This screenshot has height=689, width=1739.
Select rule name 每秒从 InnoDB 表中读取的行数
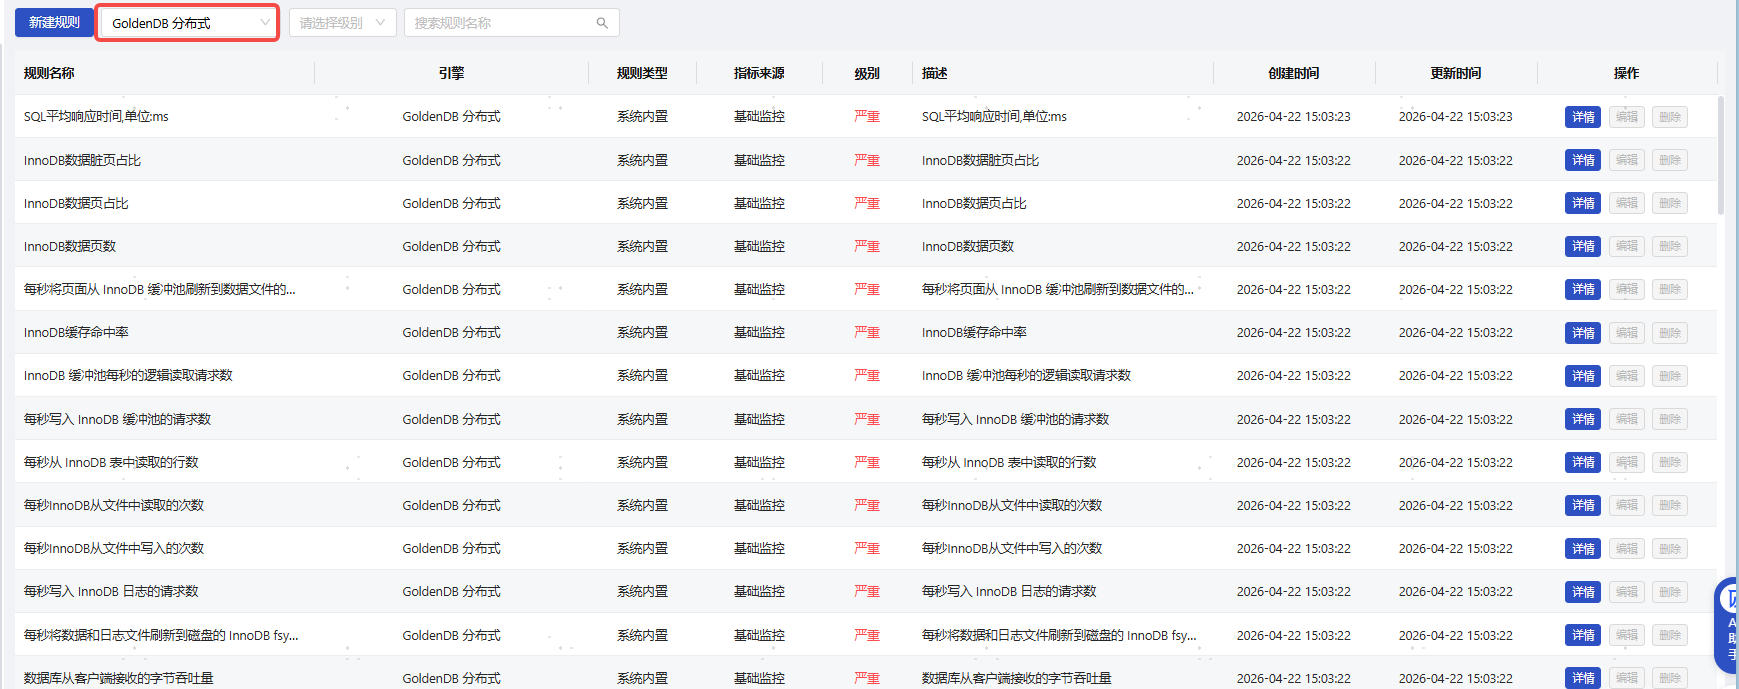point(111,462)
